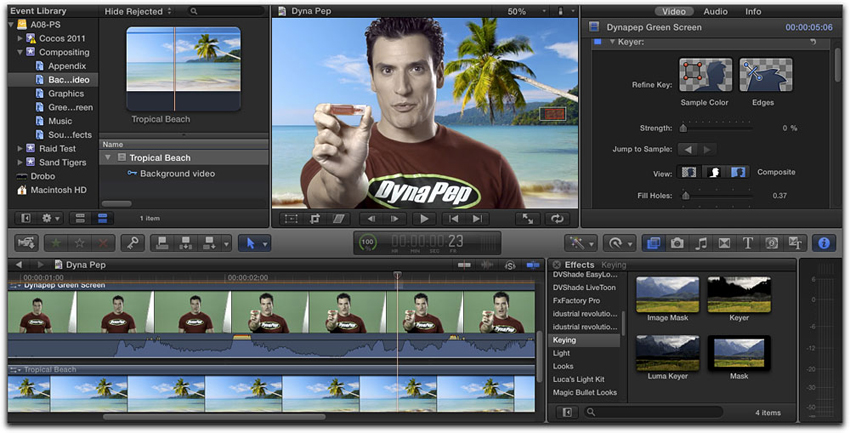
Task: Select the Sample Color refine key tool
Action: point(705,75)
